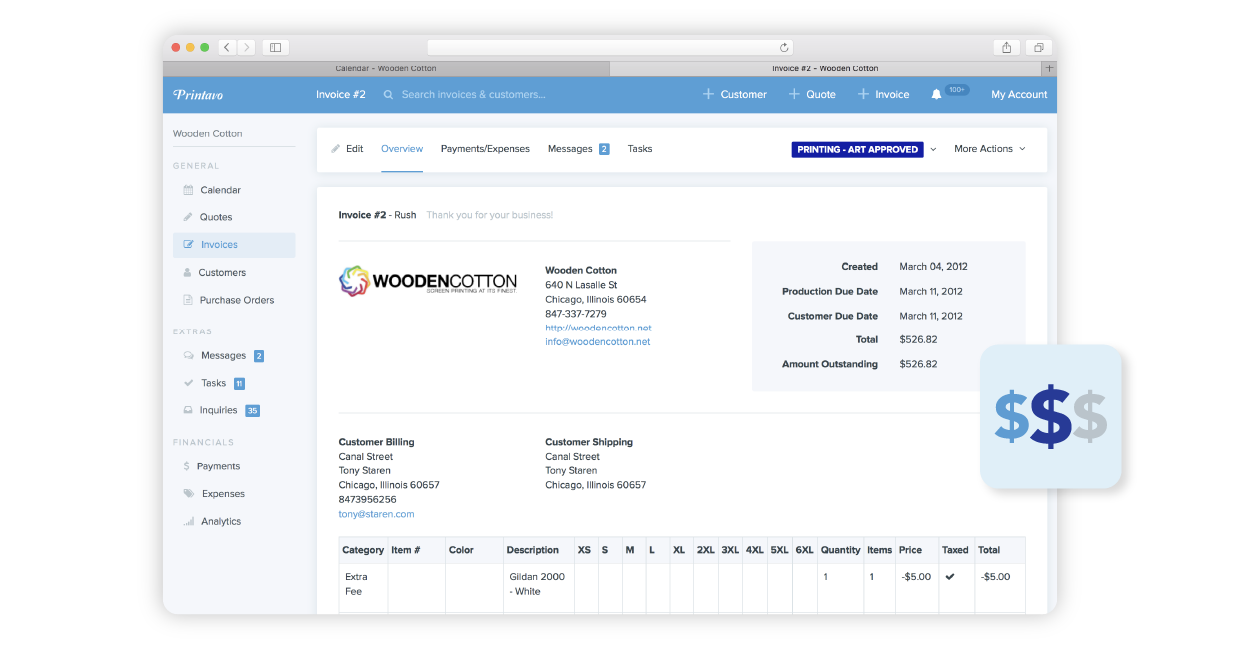Click the + Quote button
Screen dimensions: 1250x667
click(x=812, y=94)
